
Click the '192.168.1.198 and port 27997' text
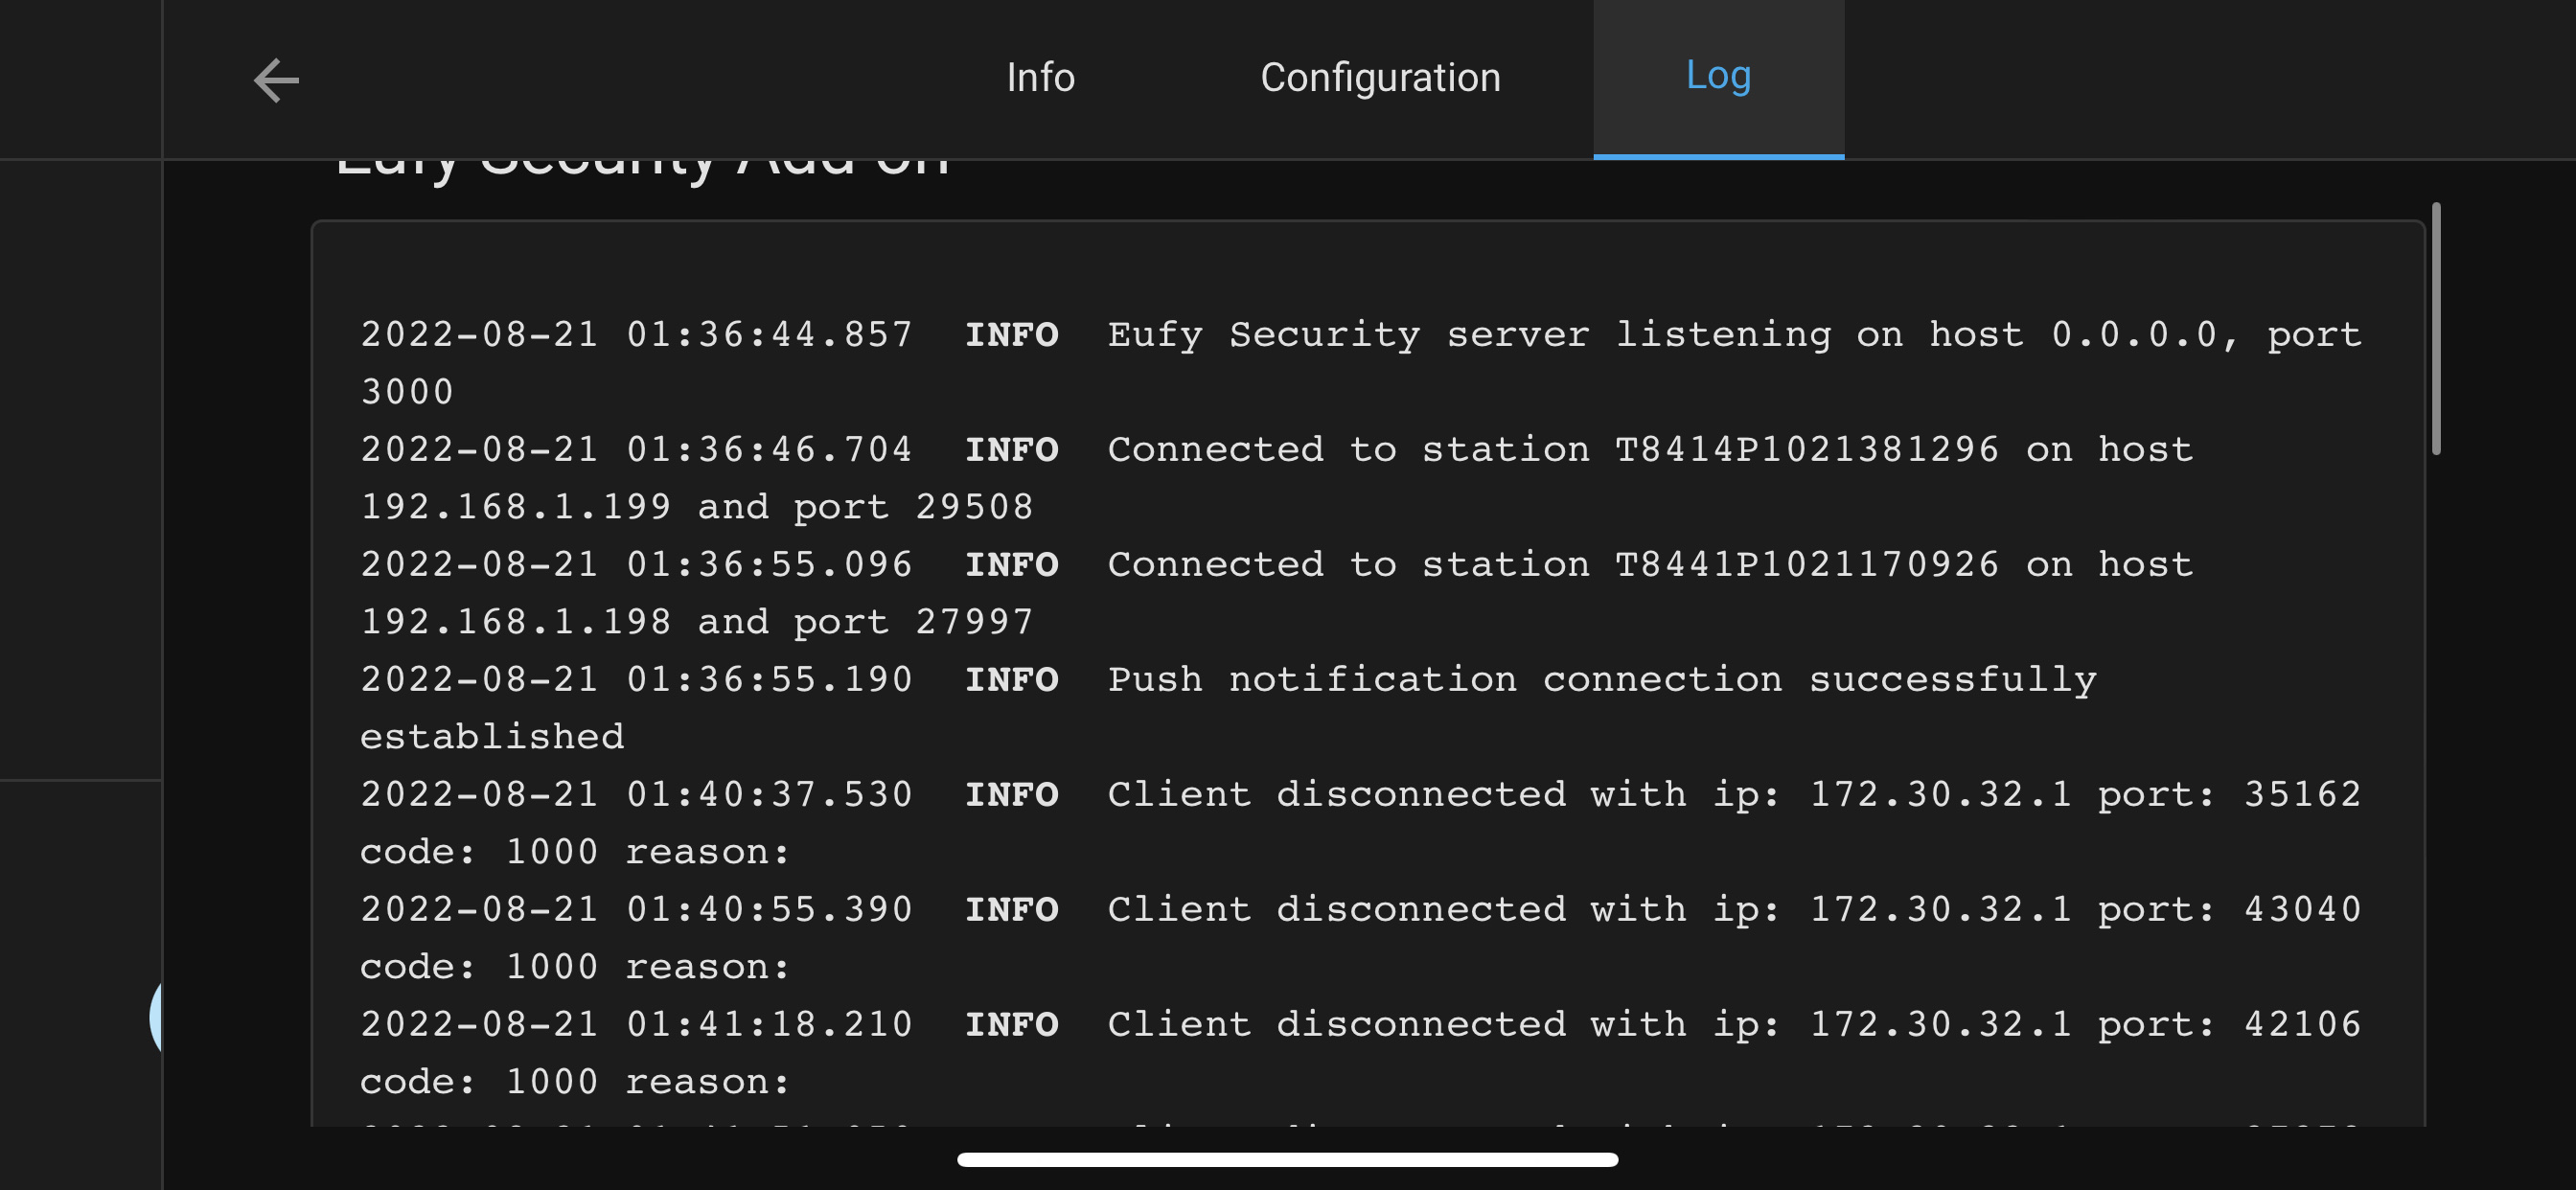click(696, 622)
